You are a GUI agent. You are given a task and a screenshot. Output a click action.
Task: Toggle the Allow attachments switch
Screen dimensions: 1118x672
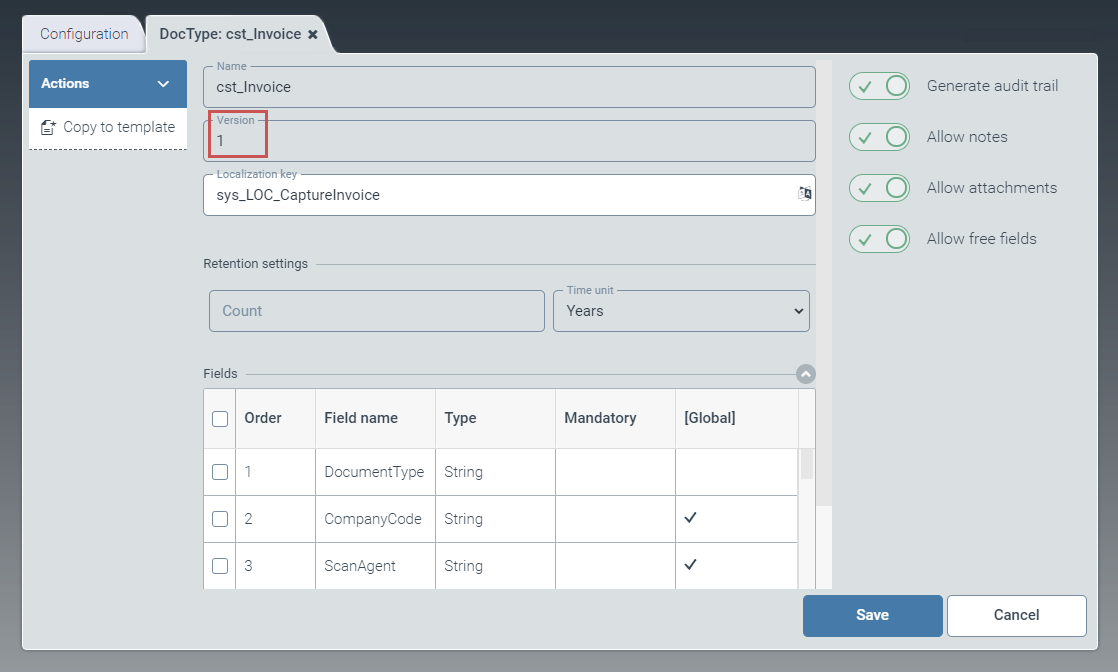coord(879,188)
